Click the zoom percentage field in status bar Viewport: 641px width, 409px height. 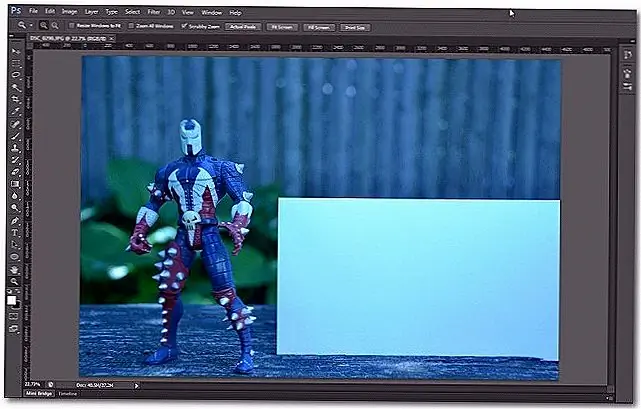(32, 384)
